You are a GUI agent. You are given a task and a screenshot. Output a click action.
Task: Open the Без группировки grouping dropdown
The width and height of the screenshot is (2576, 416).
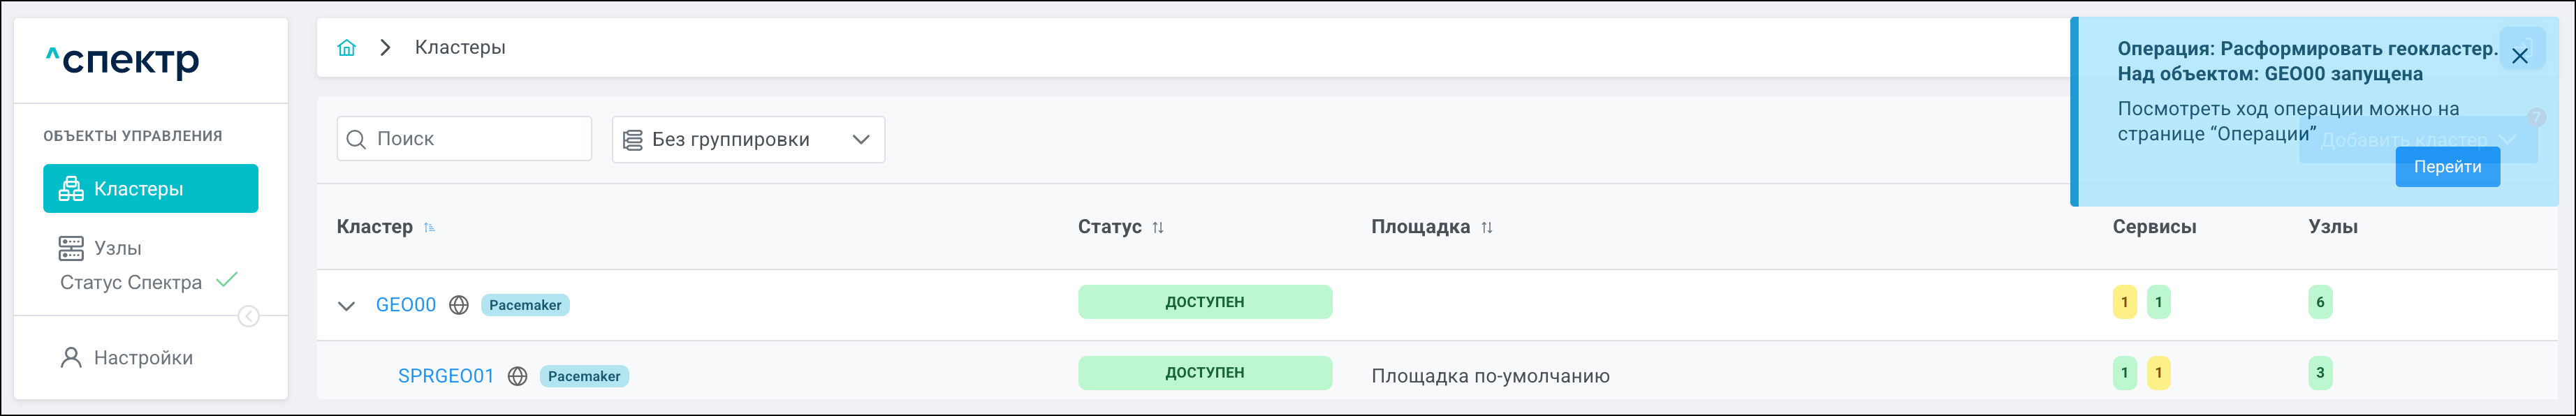748,140
